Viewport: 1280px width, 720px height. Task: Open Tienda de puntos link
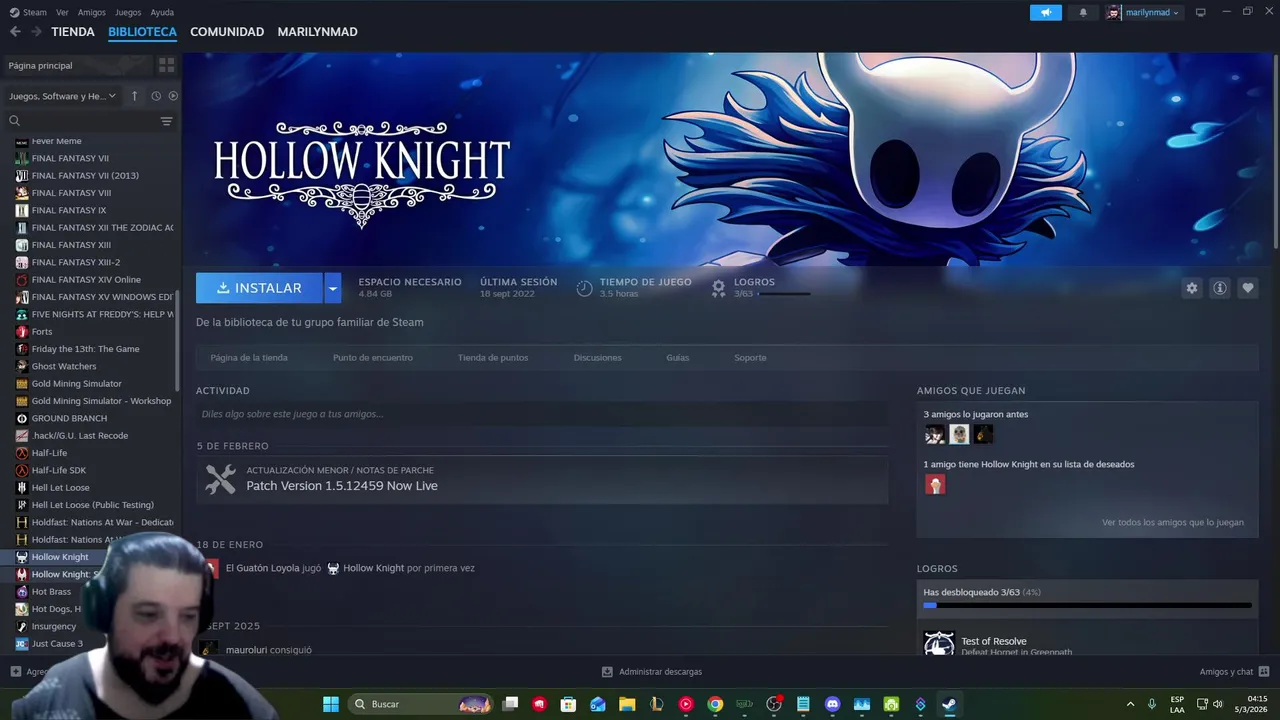pyautogui.click(x=493, y=358)
